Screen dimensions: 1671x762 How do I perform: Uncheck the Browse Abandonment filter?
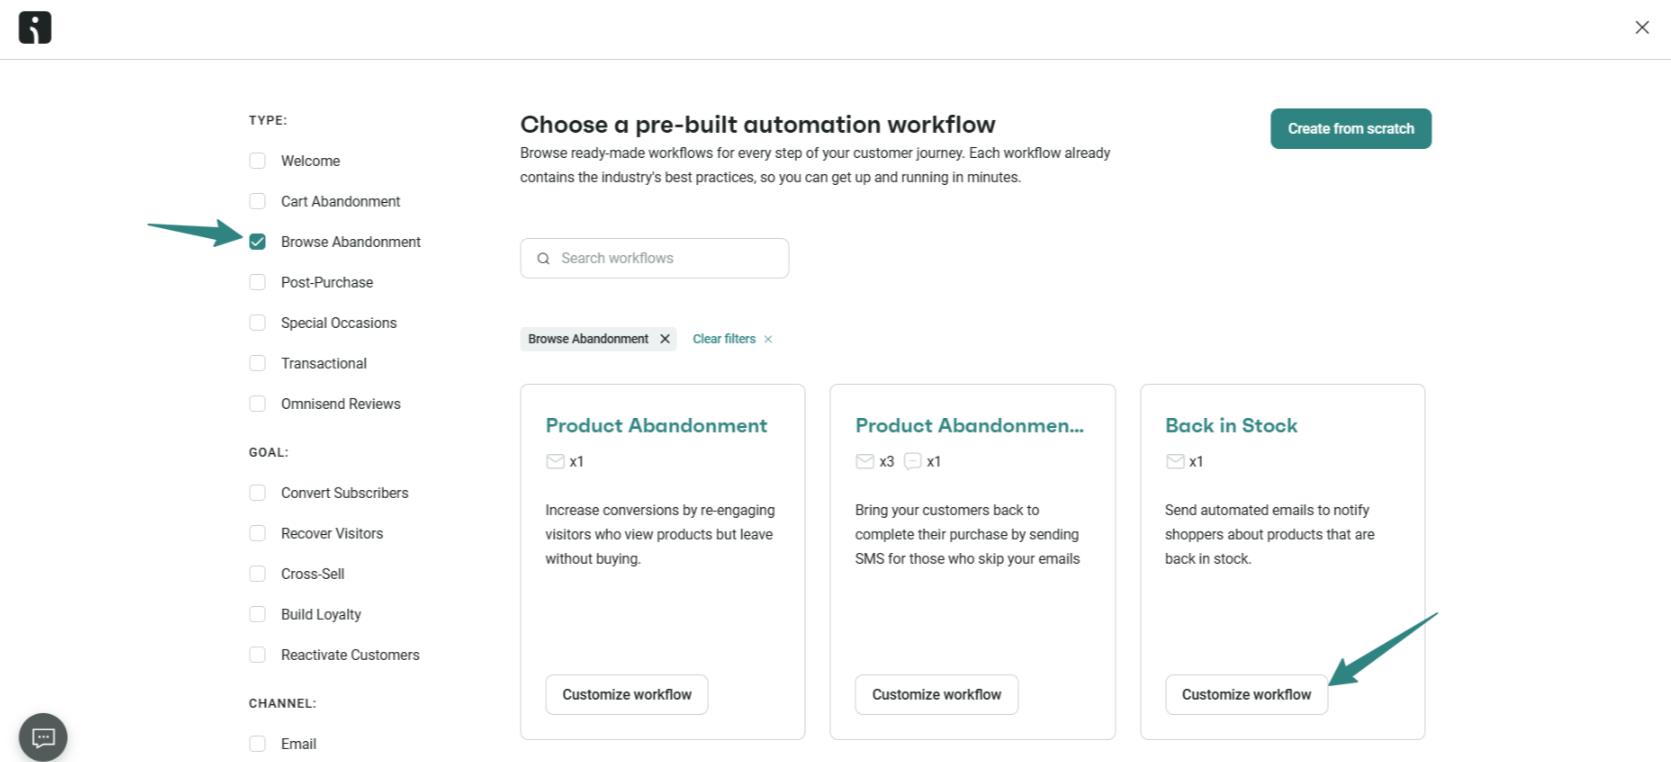(257, 241)
